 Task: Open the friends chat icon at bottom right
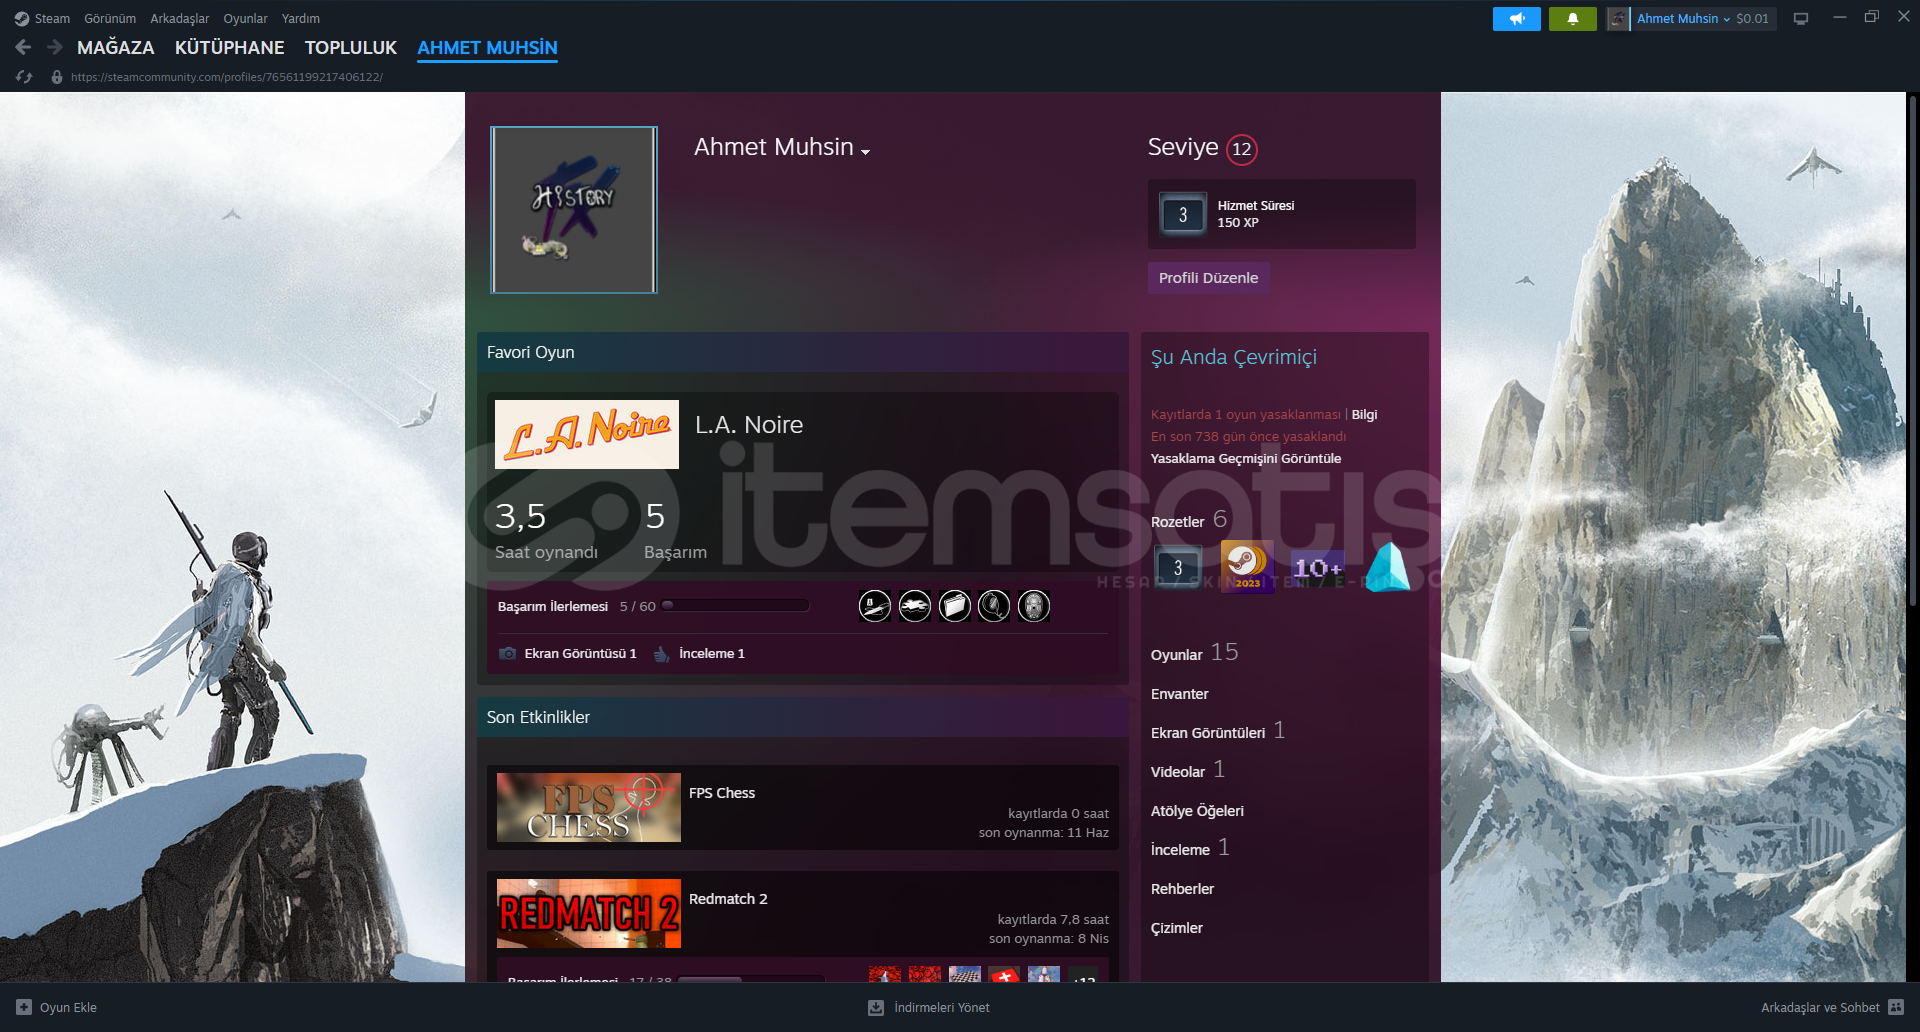click(x=1896, y=1007)
